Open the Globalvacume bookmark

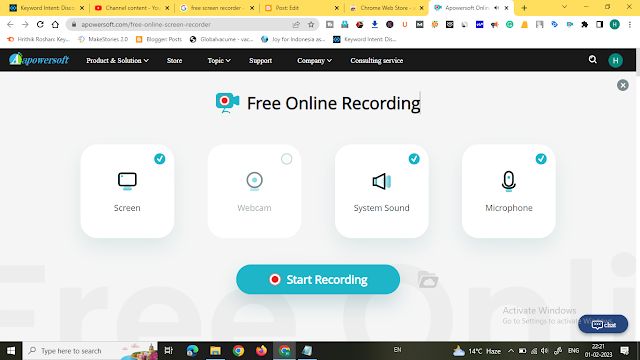(x=222, y=39)
